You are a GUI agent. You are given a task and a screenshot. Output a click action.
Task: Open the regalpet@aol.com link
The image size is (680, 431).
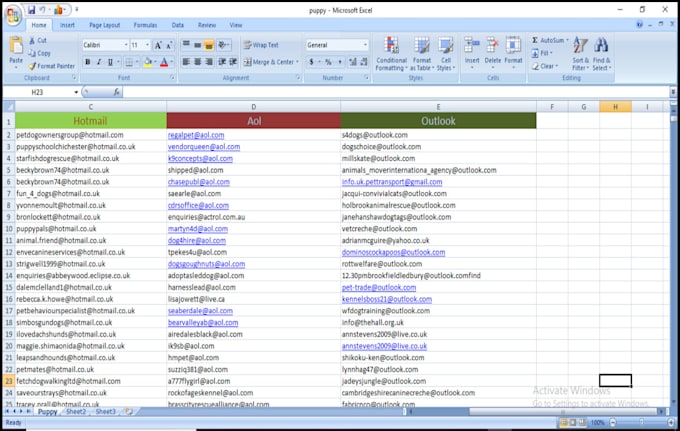point(196,135)
